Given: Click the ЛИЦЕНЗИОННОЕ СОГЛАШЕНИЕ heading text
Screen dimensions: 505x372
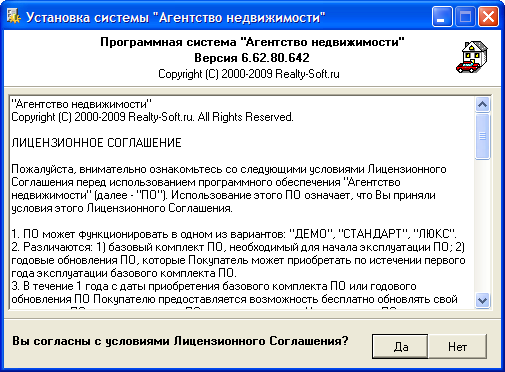Looking at the screenshot, I should (x=96, y=143).
